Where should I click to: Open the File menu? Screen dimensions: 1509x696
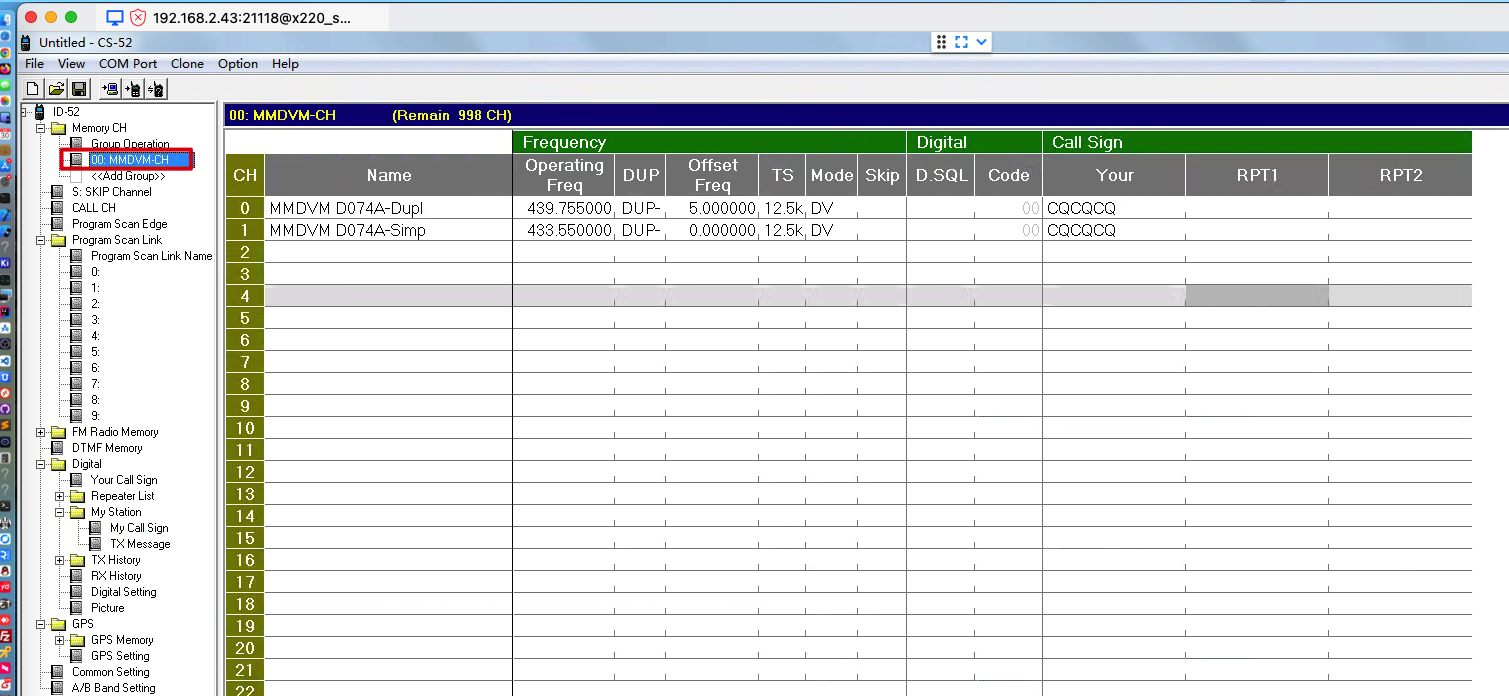click(35, 63)
